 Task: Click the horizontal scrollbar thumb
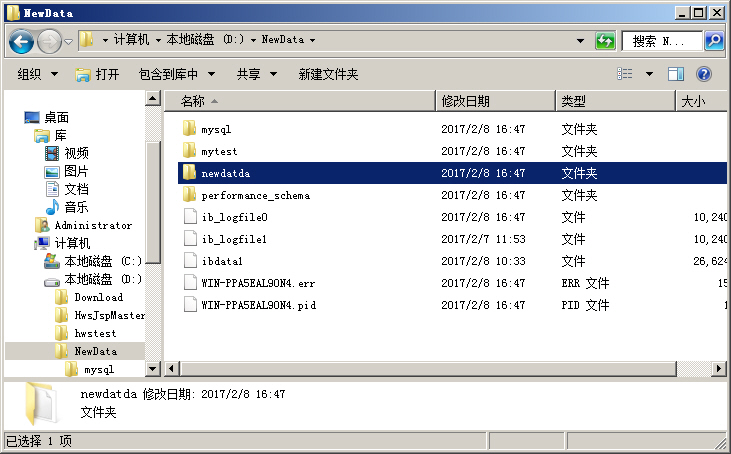[x=428, y=369]
